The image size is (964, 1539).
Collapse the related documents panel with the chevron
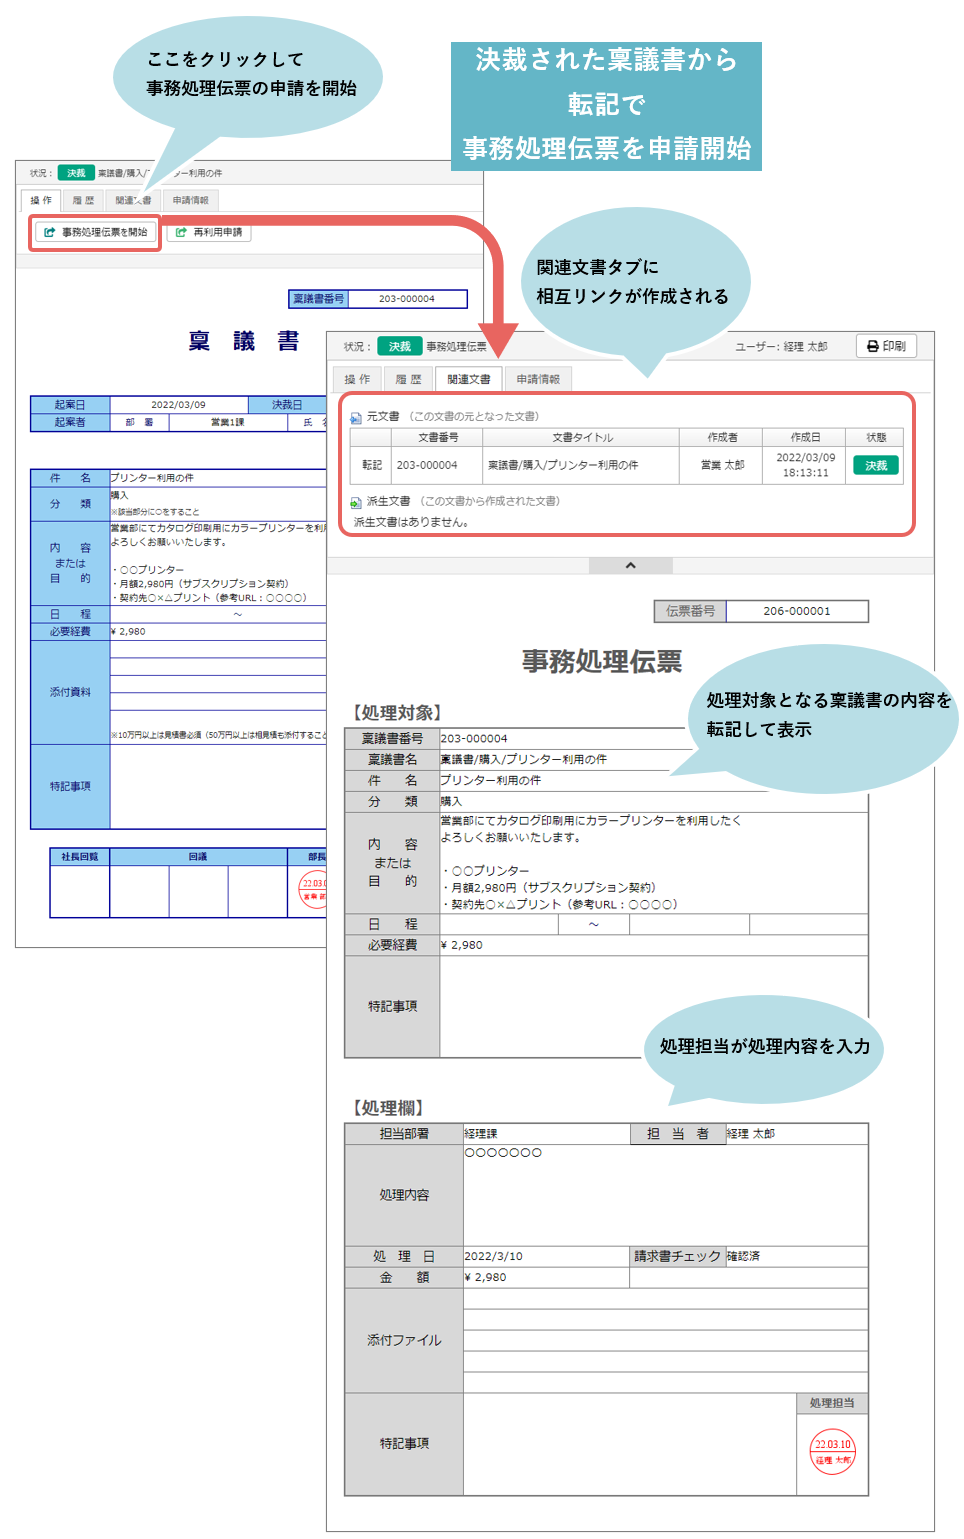631,566
